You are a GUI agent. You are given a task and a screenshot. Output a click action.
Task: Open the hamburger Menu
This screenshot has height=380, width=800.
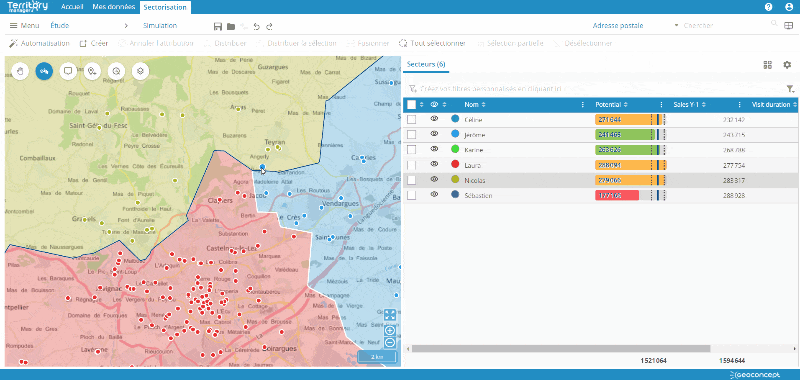click(24, 26)
